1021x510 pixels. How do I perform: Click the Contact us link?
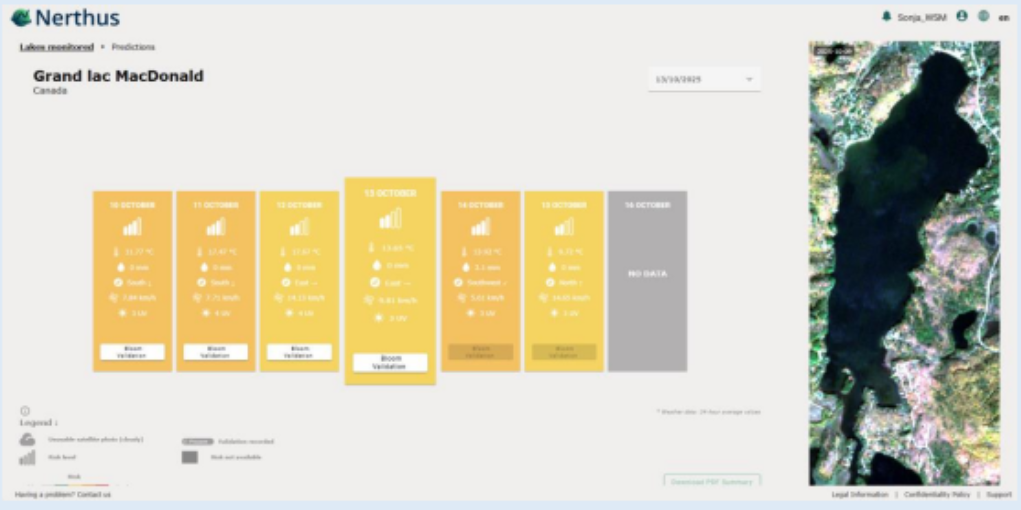click(94, 495)
